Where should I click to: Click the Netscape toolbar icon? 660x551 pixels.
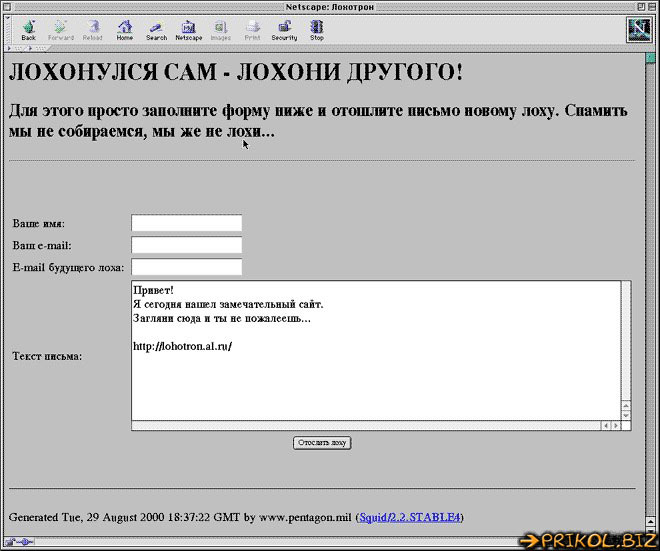tap(188, 29)
